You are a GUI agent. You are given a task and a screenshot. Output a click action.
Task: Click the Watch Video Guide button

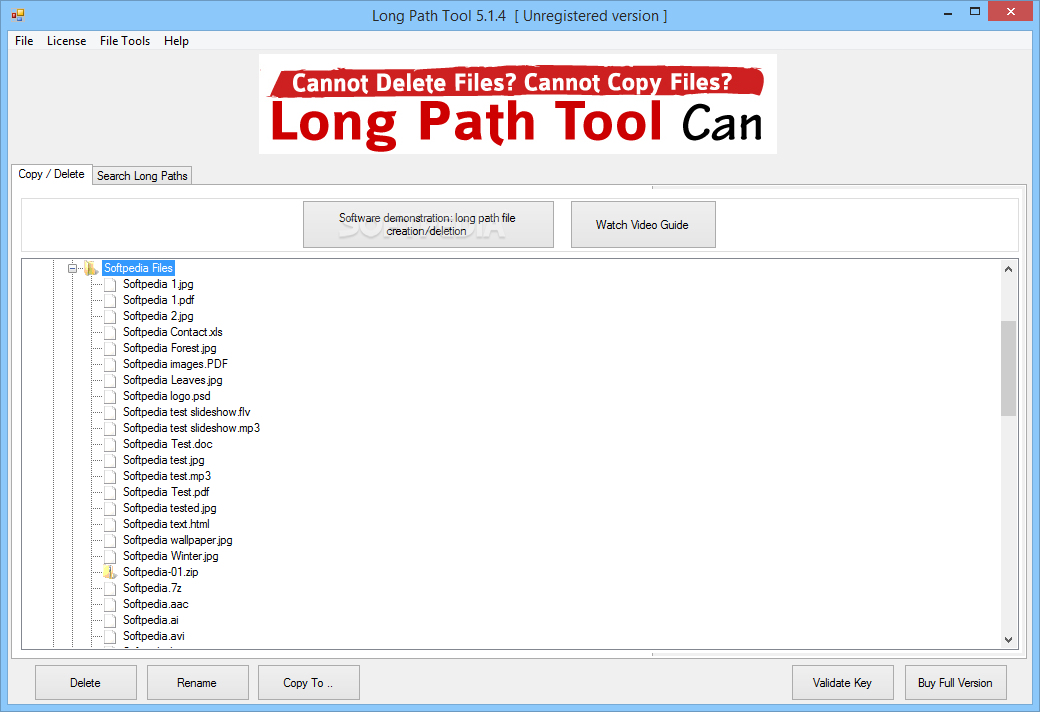point(643,224)
